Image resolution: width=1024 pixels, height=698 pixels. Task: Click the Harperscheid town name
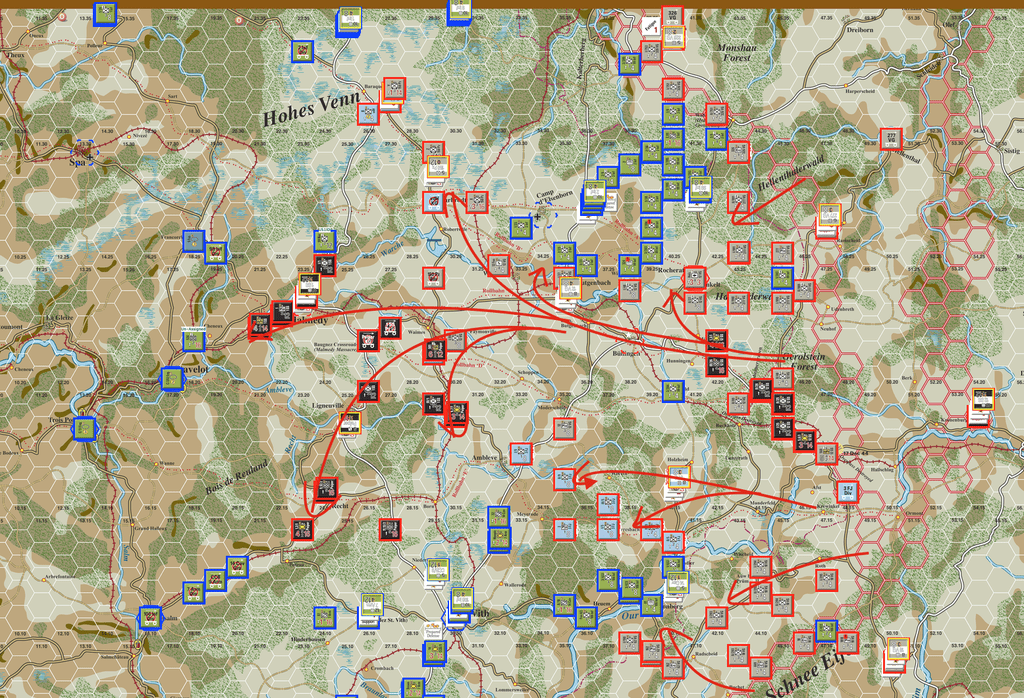(x=859, y=91)
